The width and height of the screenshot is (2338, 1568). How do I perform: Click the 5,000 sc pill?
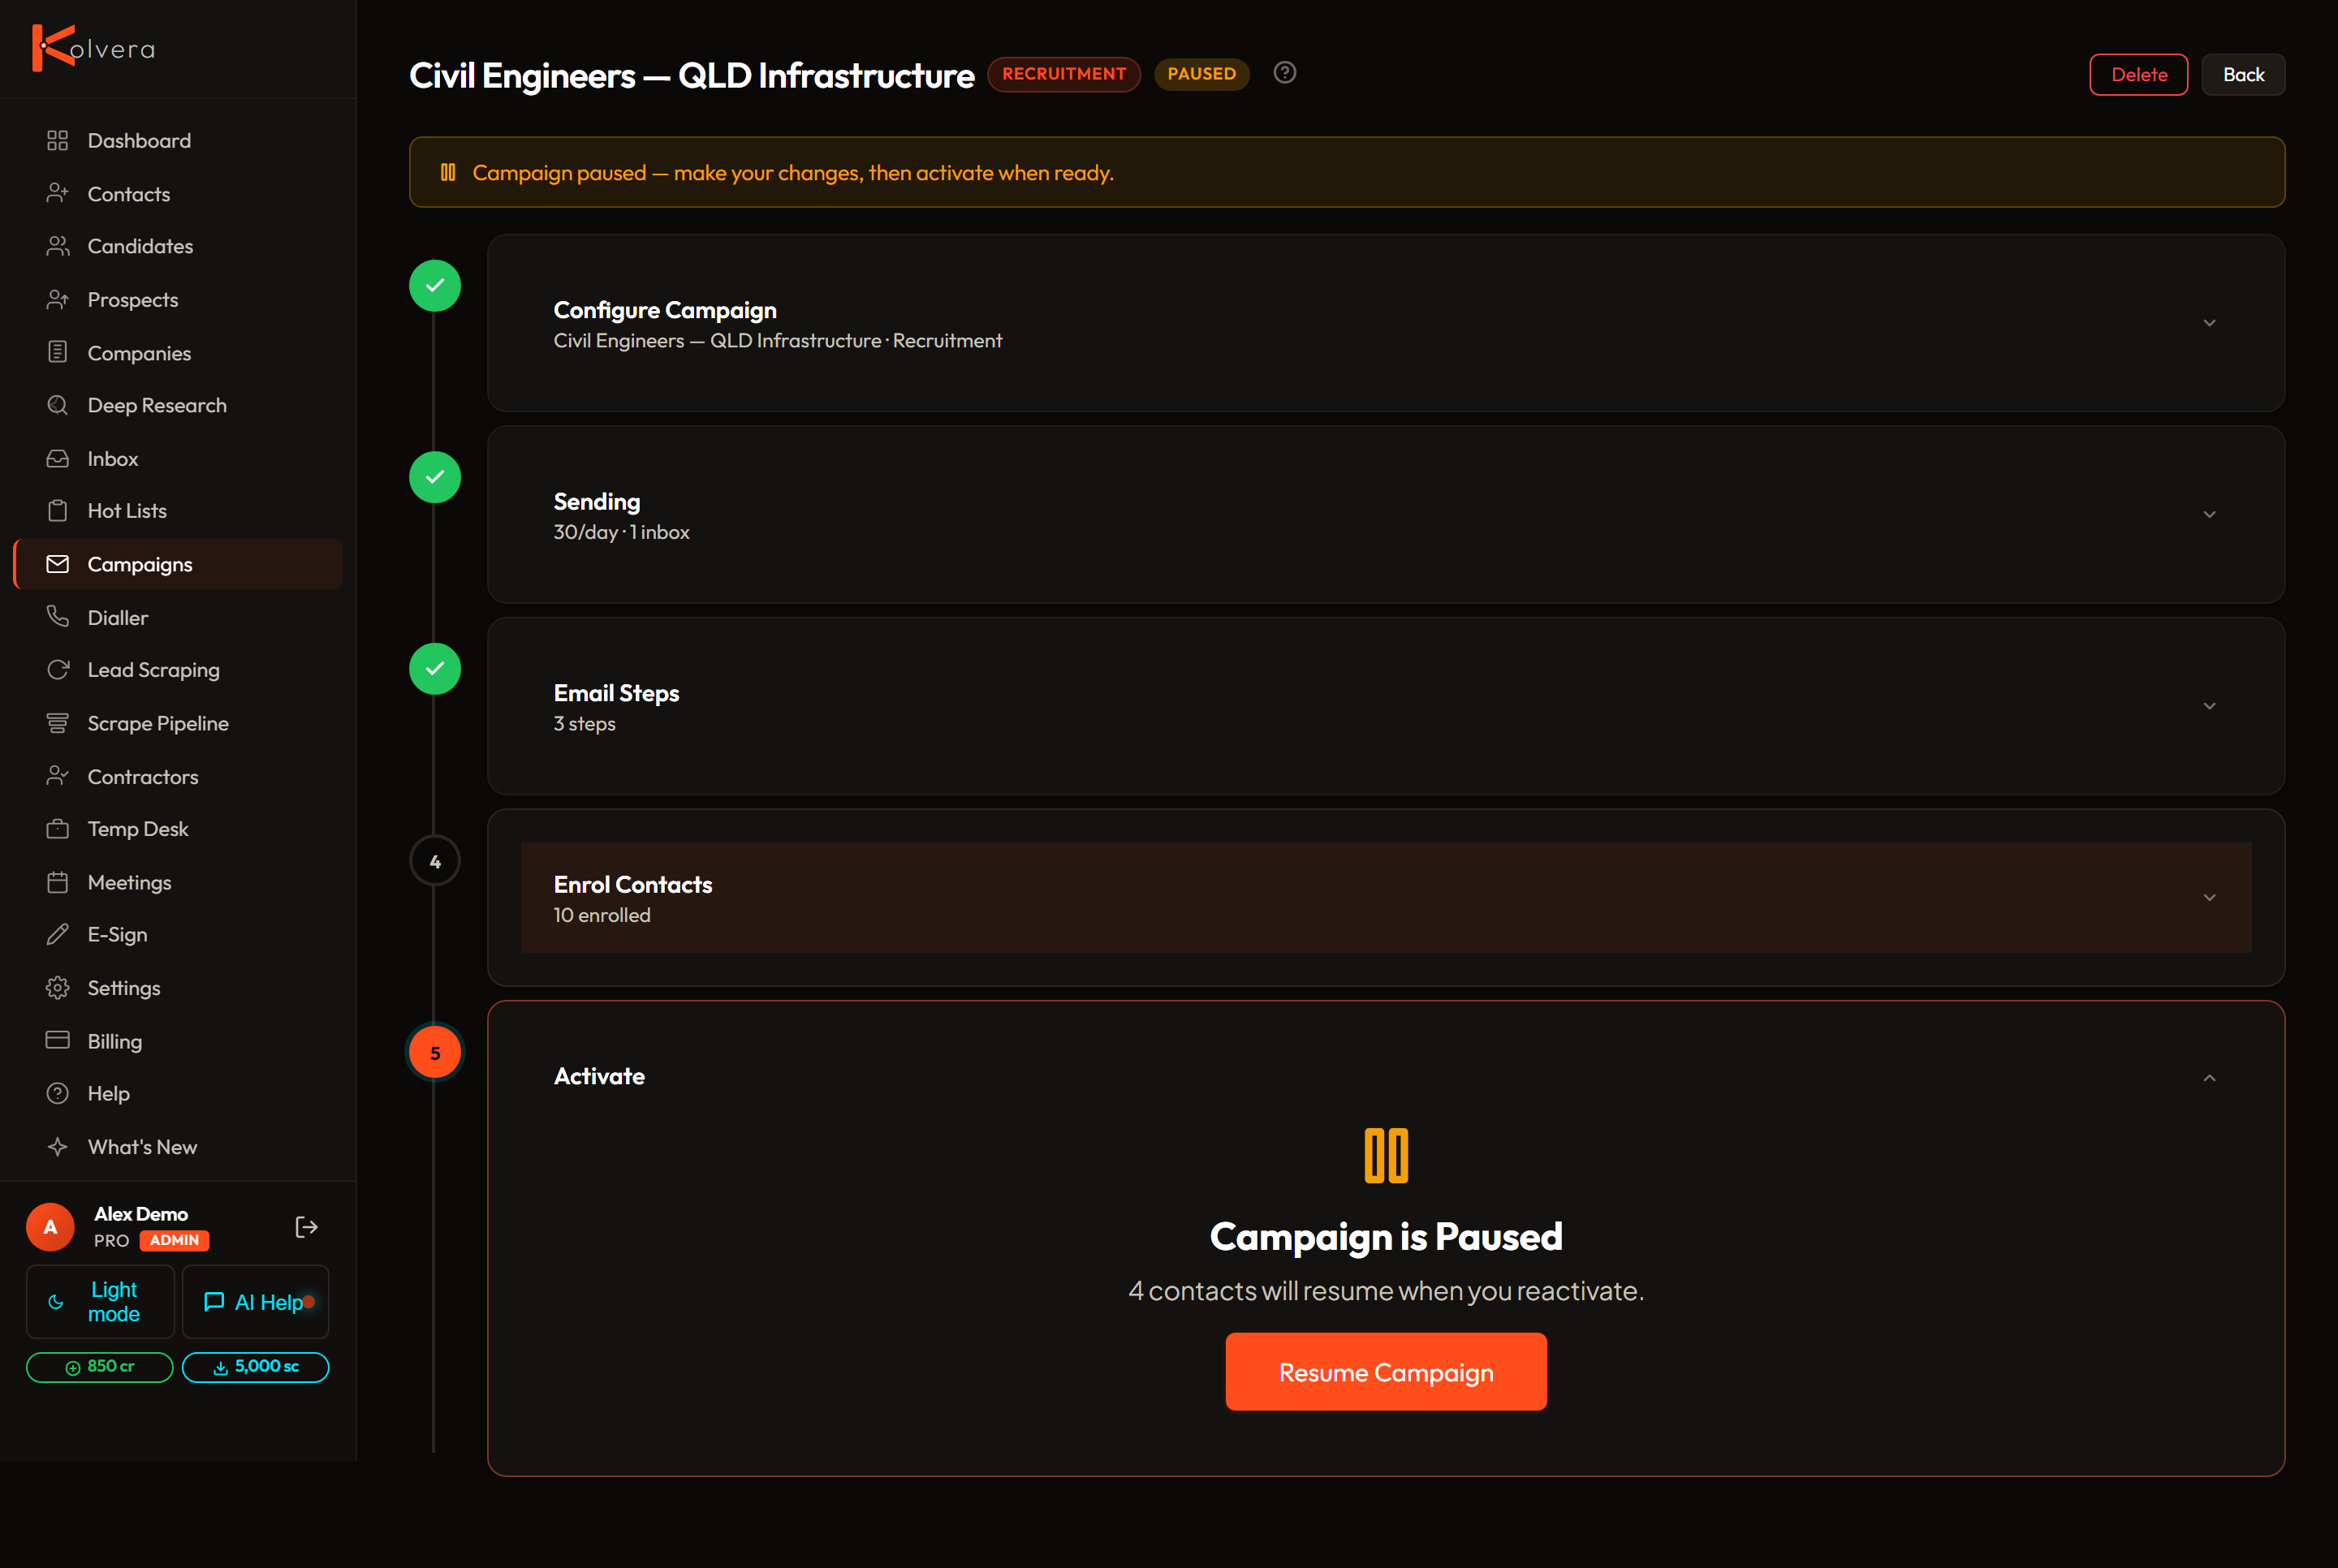(256, 1367)
